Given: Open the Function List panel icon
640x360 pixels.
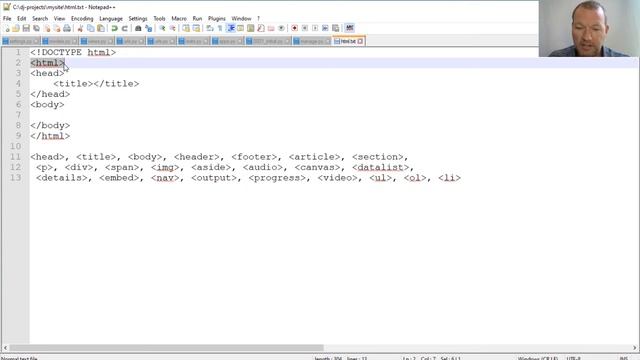Looking at the screenshot, I should point(261,28).
